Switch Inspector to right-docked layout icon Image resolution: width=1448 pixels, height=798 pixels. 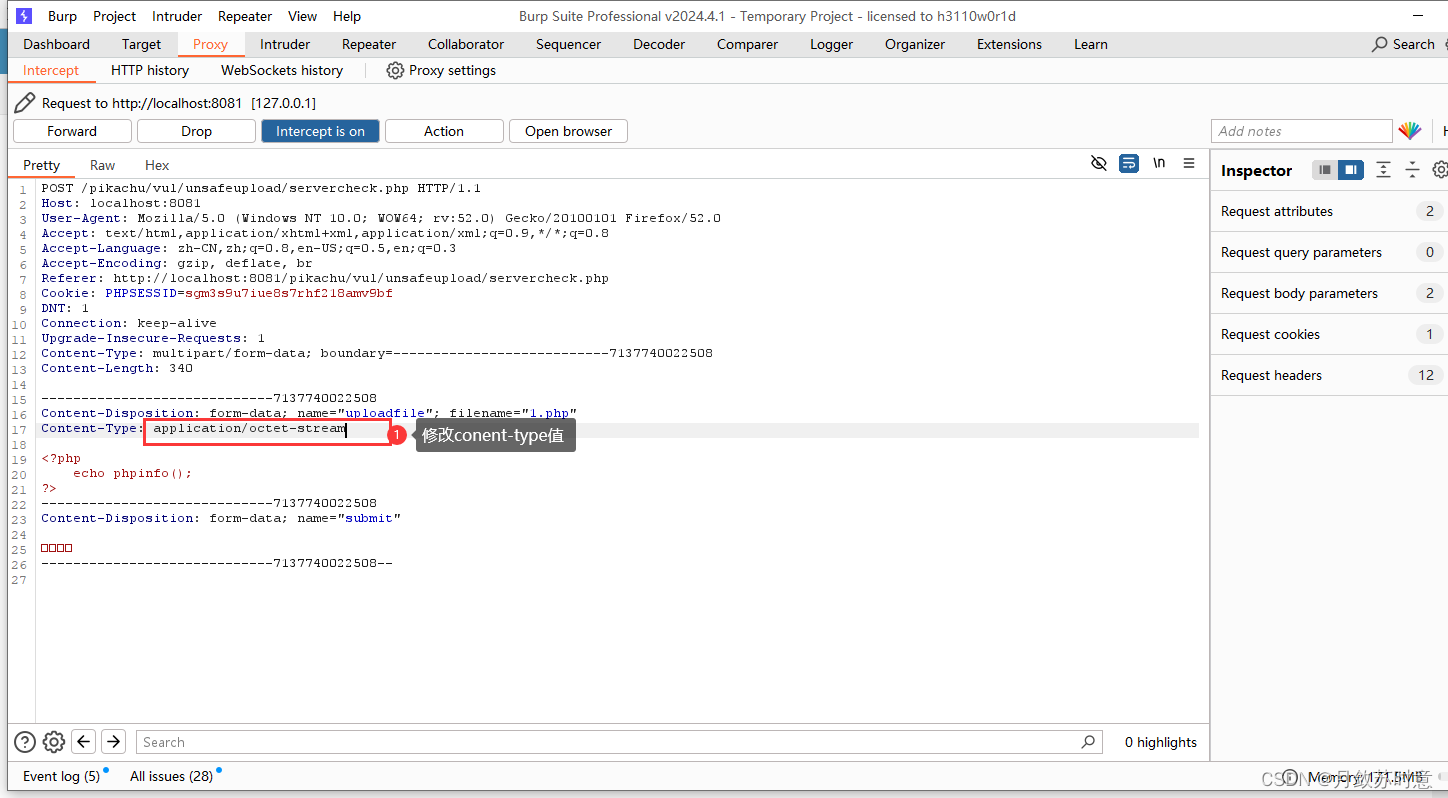1351,170
